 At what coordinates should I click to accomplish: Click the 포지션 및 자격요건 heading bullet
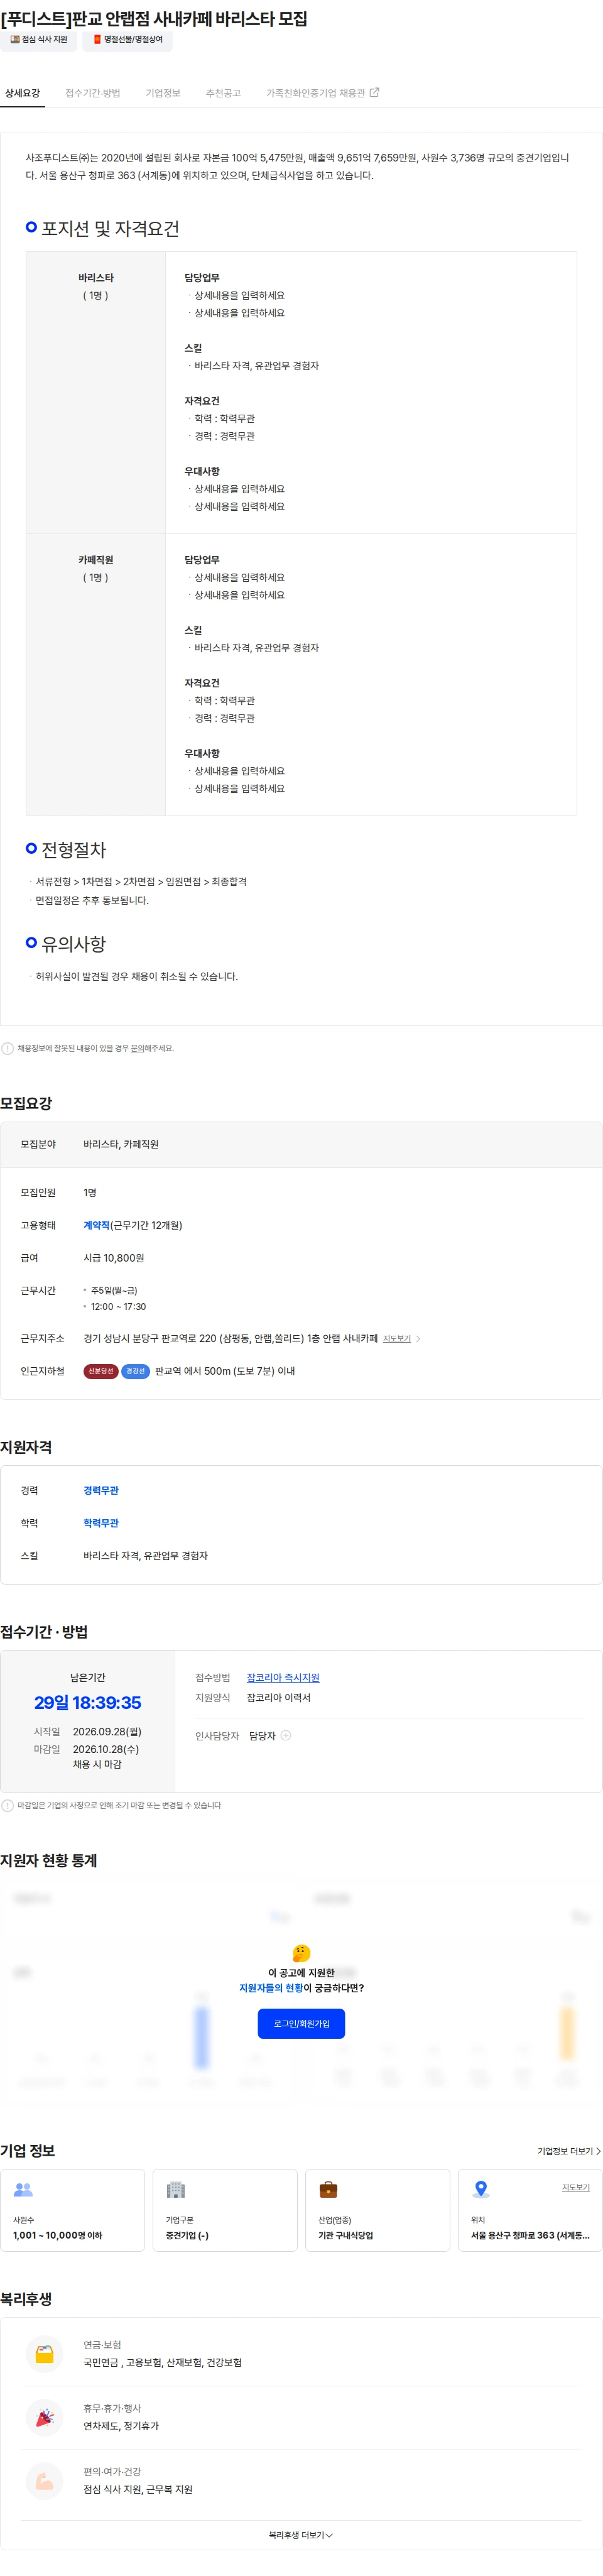[31, 228]
